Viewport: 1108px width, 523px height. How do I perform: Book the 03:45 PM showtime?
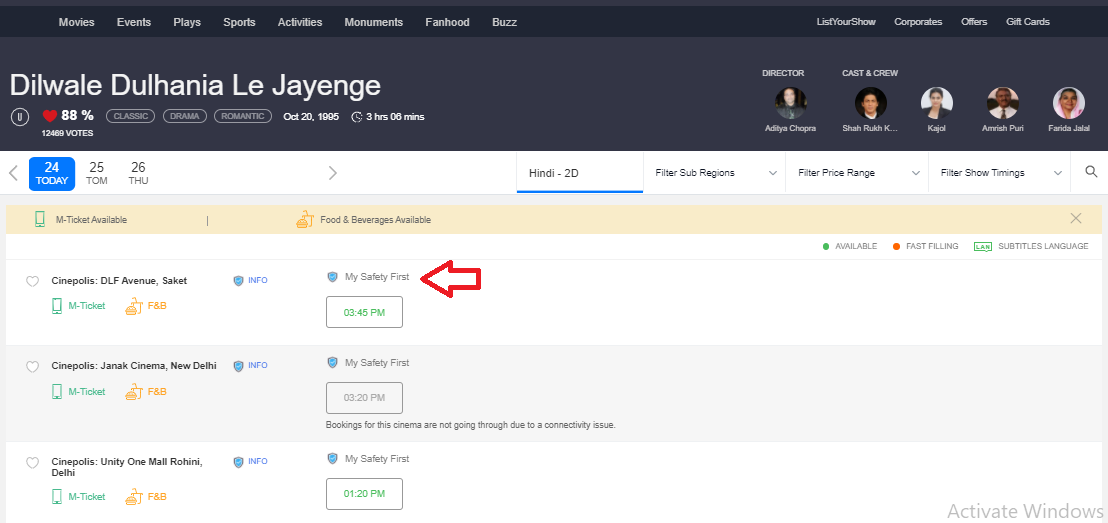pyautogui.click(x=364, y=312)
